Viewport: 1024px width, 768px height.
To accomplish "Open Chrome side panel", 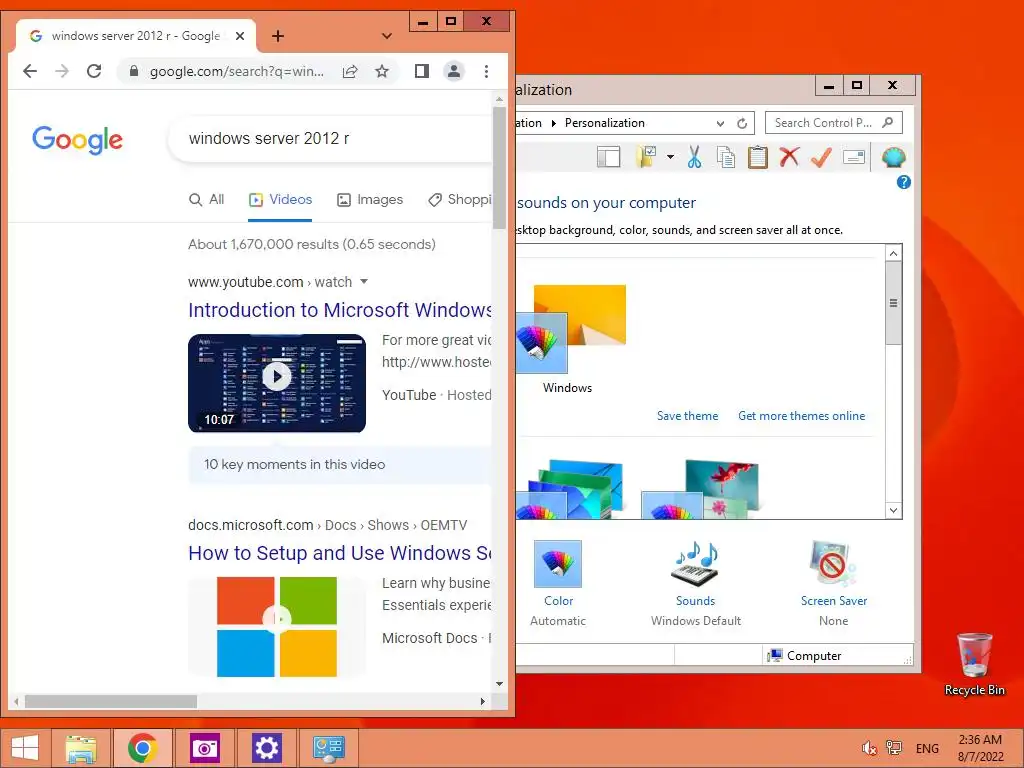I will 422,71.
